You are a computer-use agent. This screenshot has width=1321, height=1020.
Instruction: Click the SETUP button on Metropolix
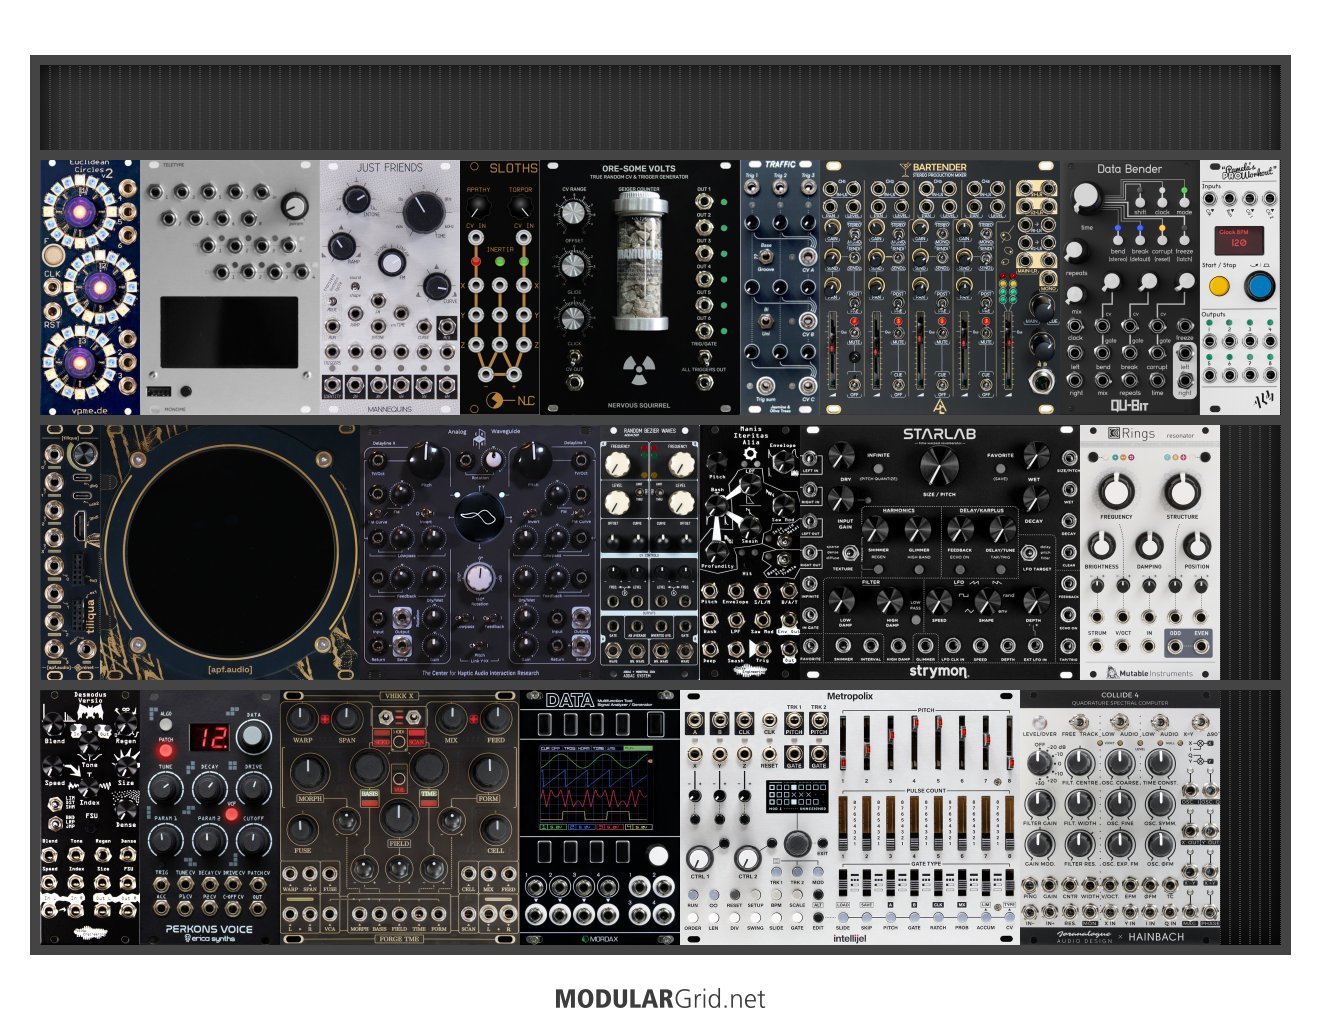coord(755,893)
